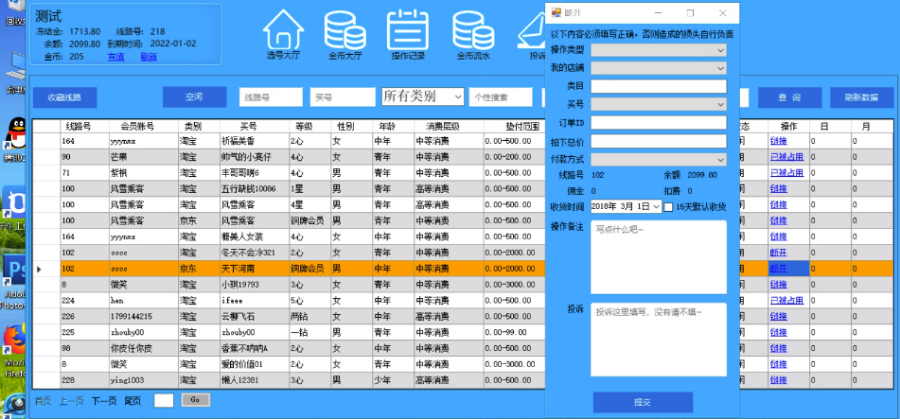The image size is (900, 419).
Task: Open the 所有类别 category filter
Action: click(422, 96)
